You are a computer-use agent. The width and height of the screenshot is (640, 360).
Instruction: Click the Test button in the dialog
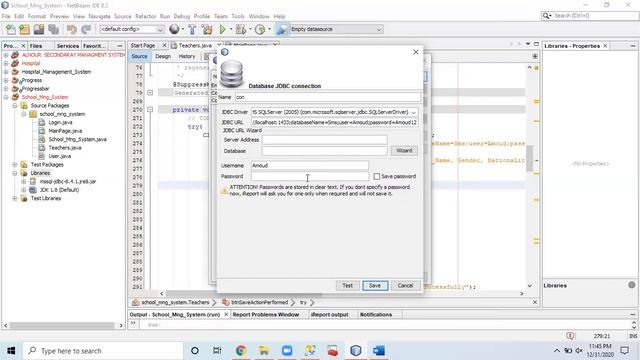pos(347,286)
